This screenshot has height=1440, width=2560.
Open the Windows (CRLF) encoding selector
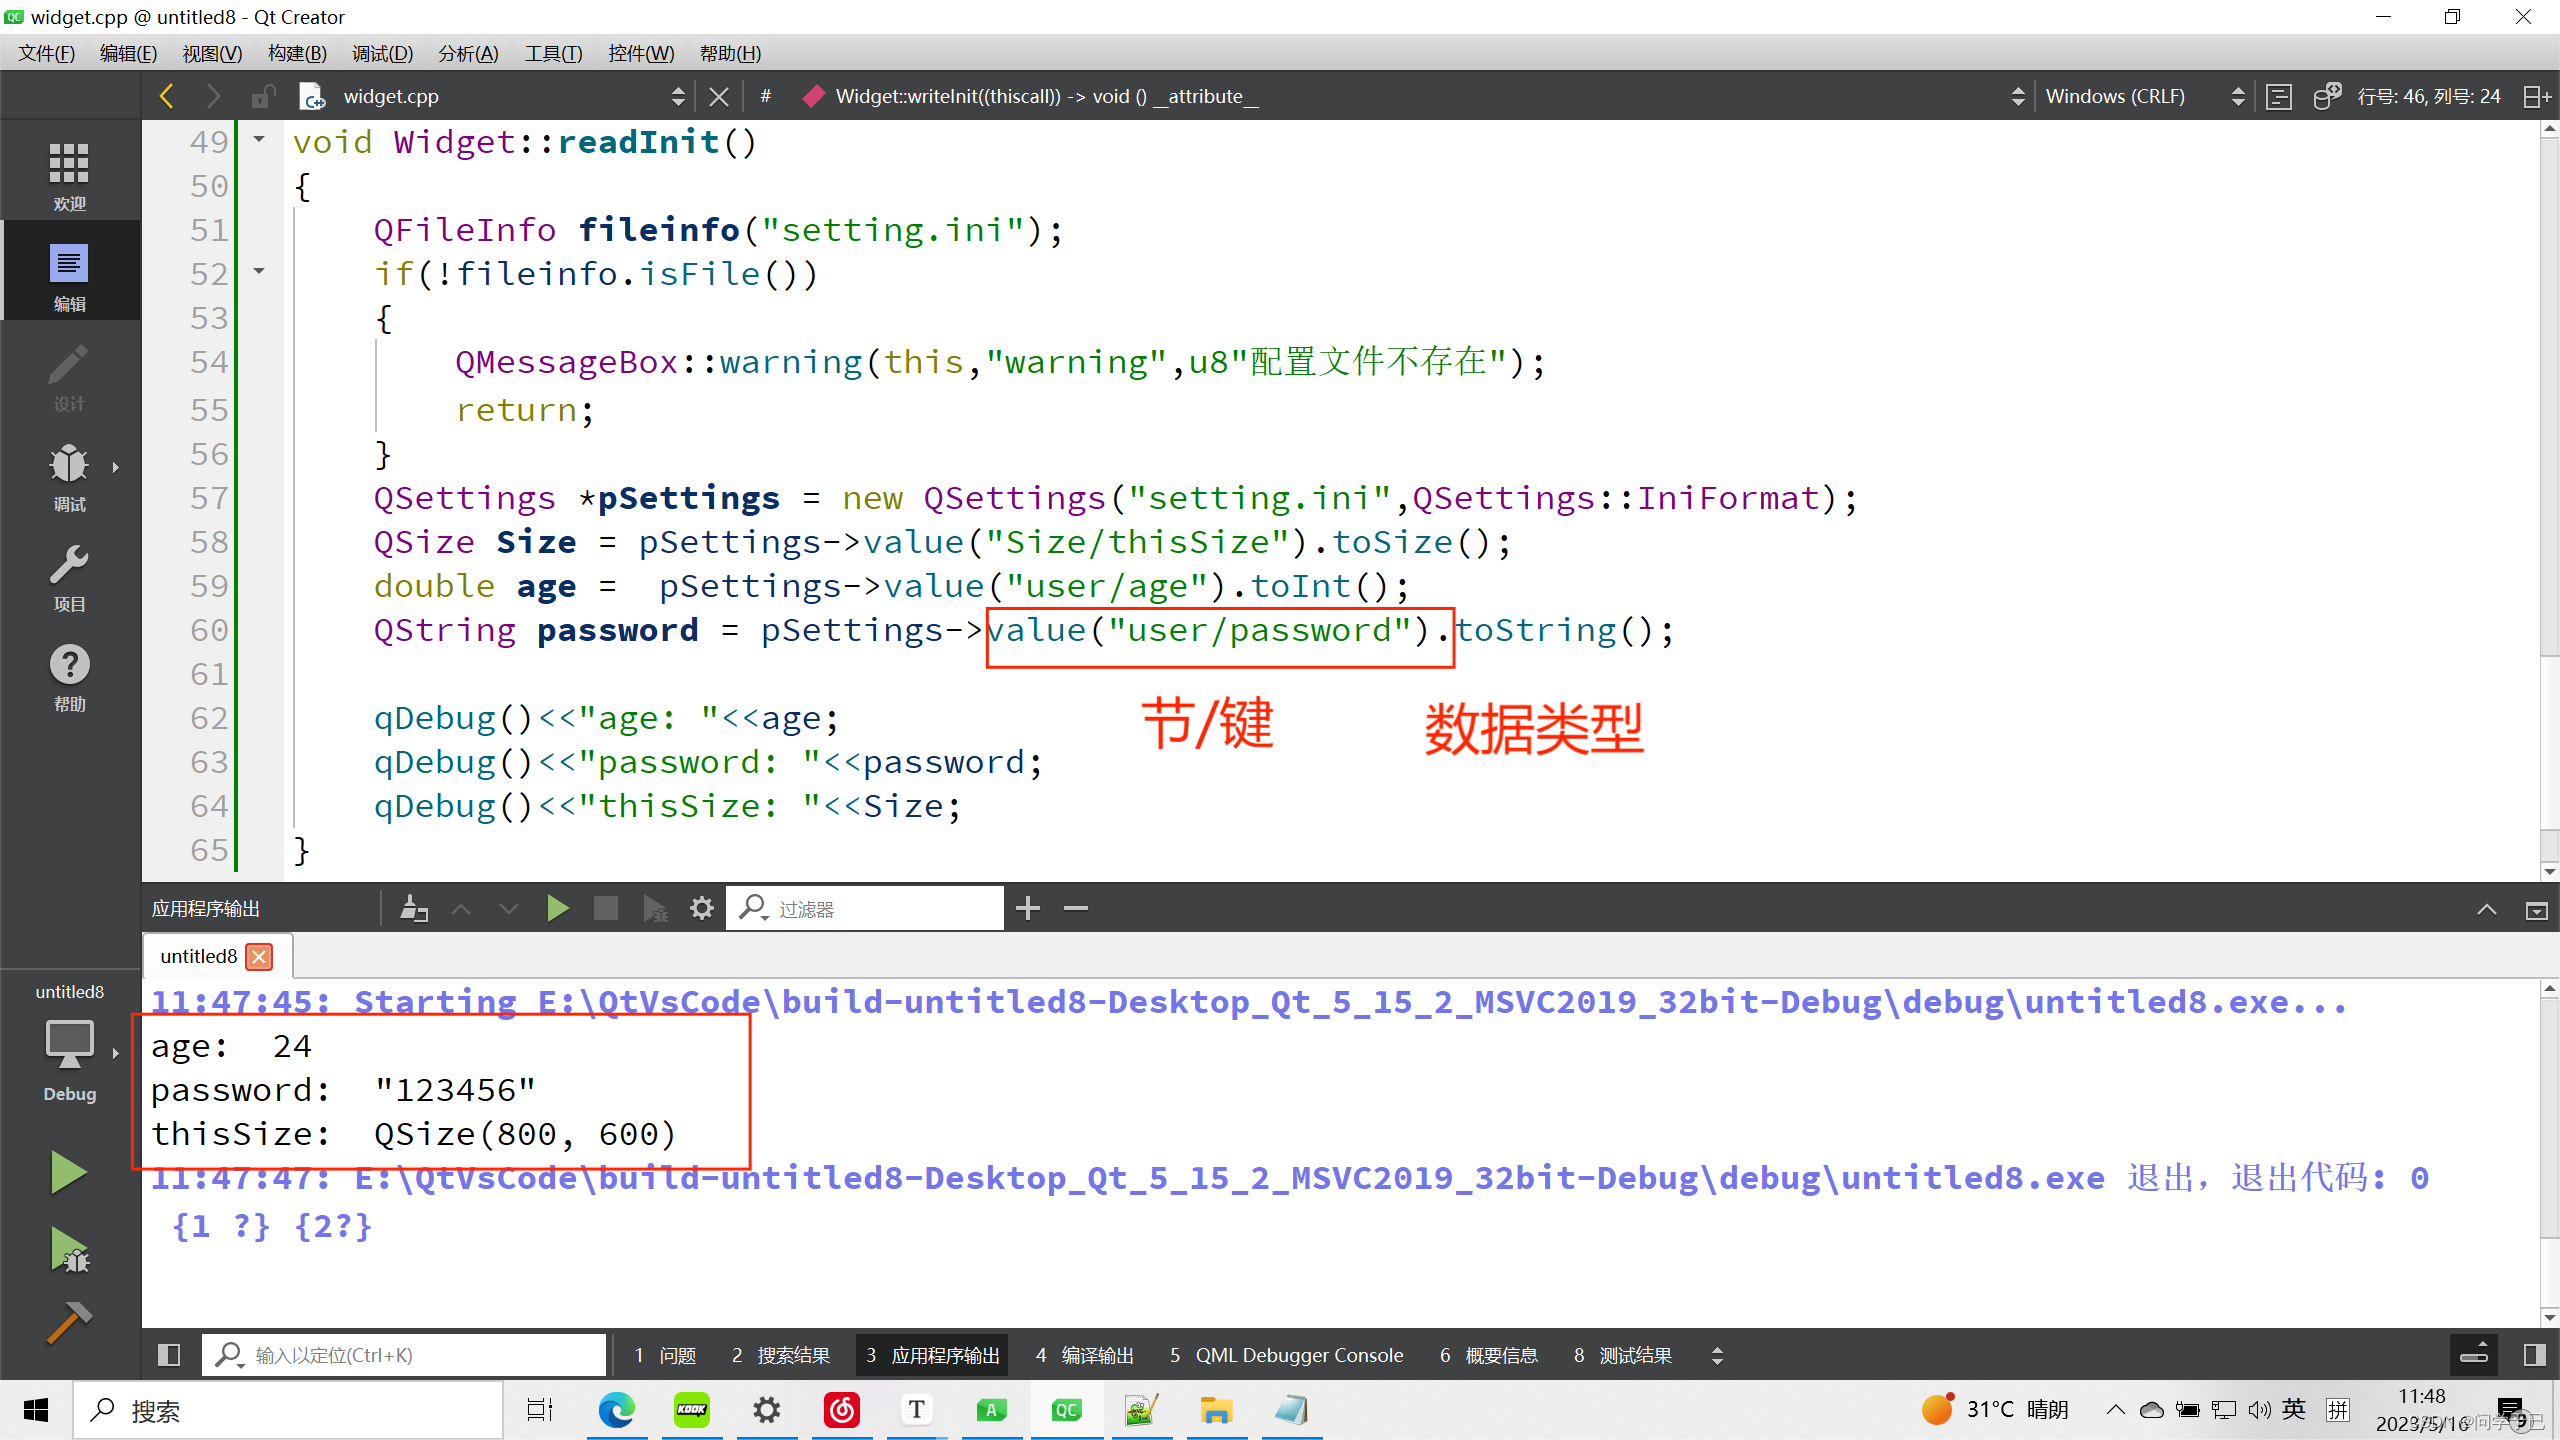pyautogui.click(x=2116, y=95)
